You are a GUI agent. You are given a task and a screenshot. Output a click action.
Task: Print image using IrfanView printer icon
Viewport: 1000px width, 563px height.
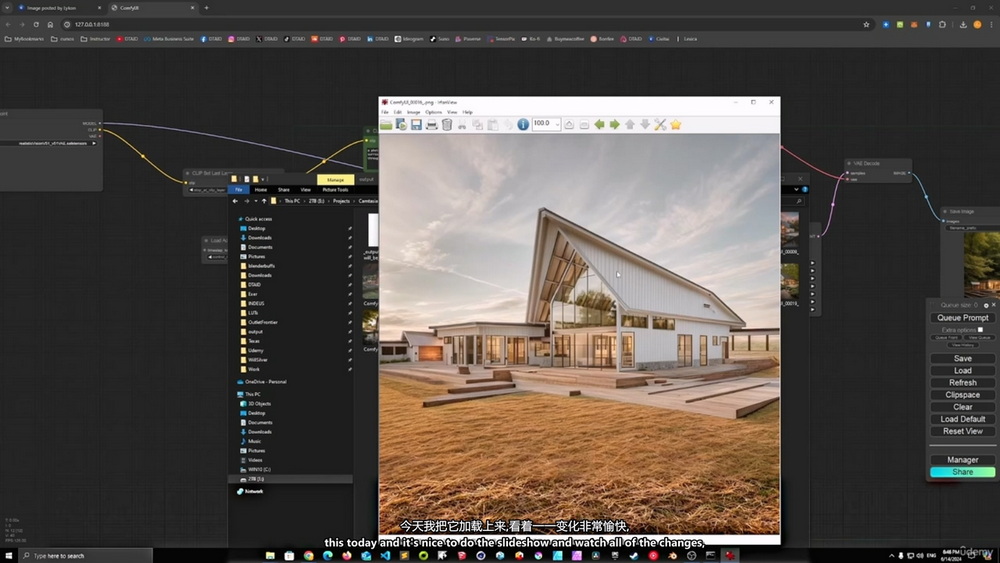point(432,125)
